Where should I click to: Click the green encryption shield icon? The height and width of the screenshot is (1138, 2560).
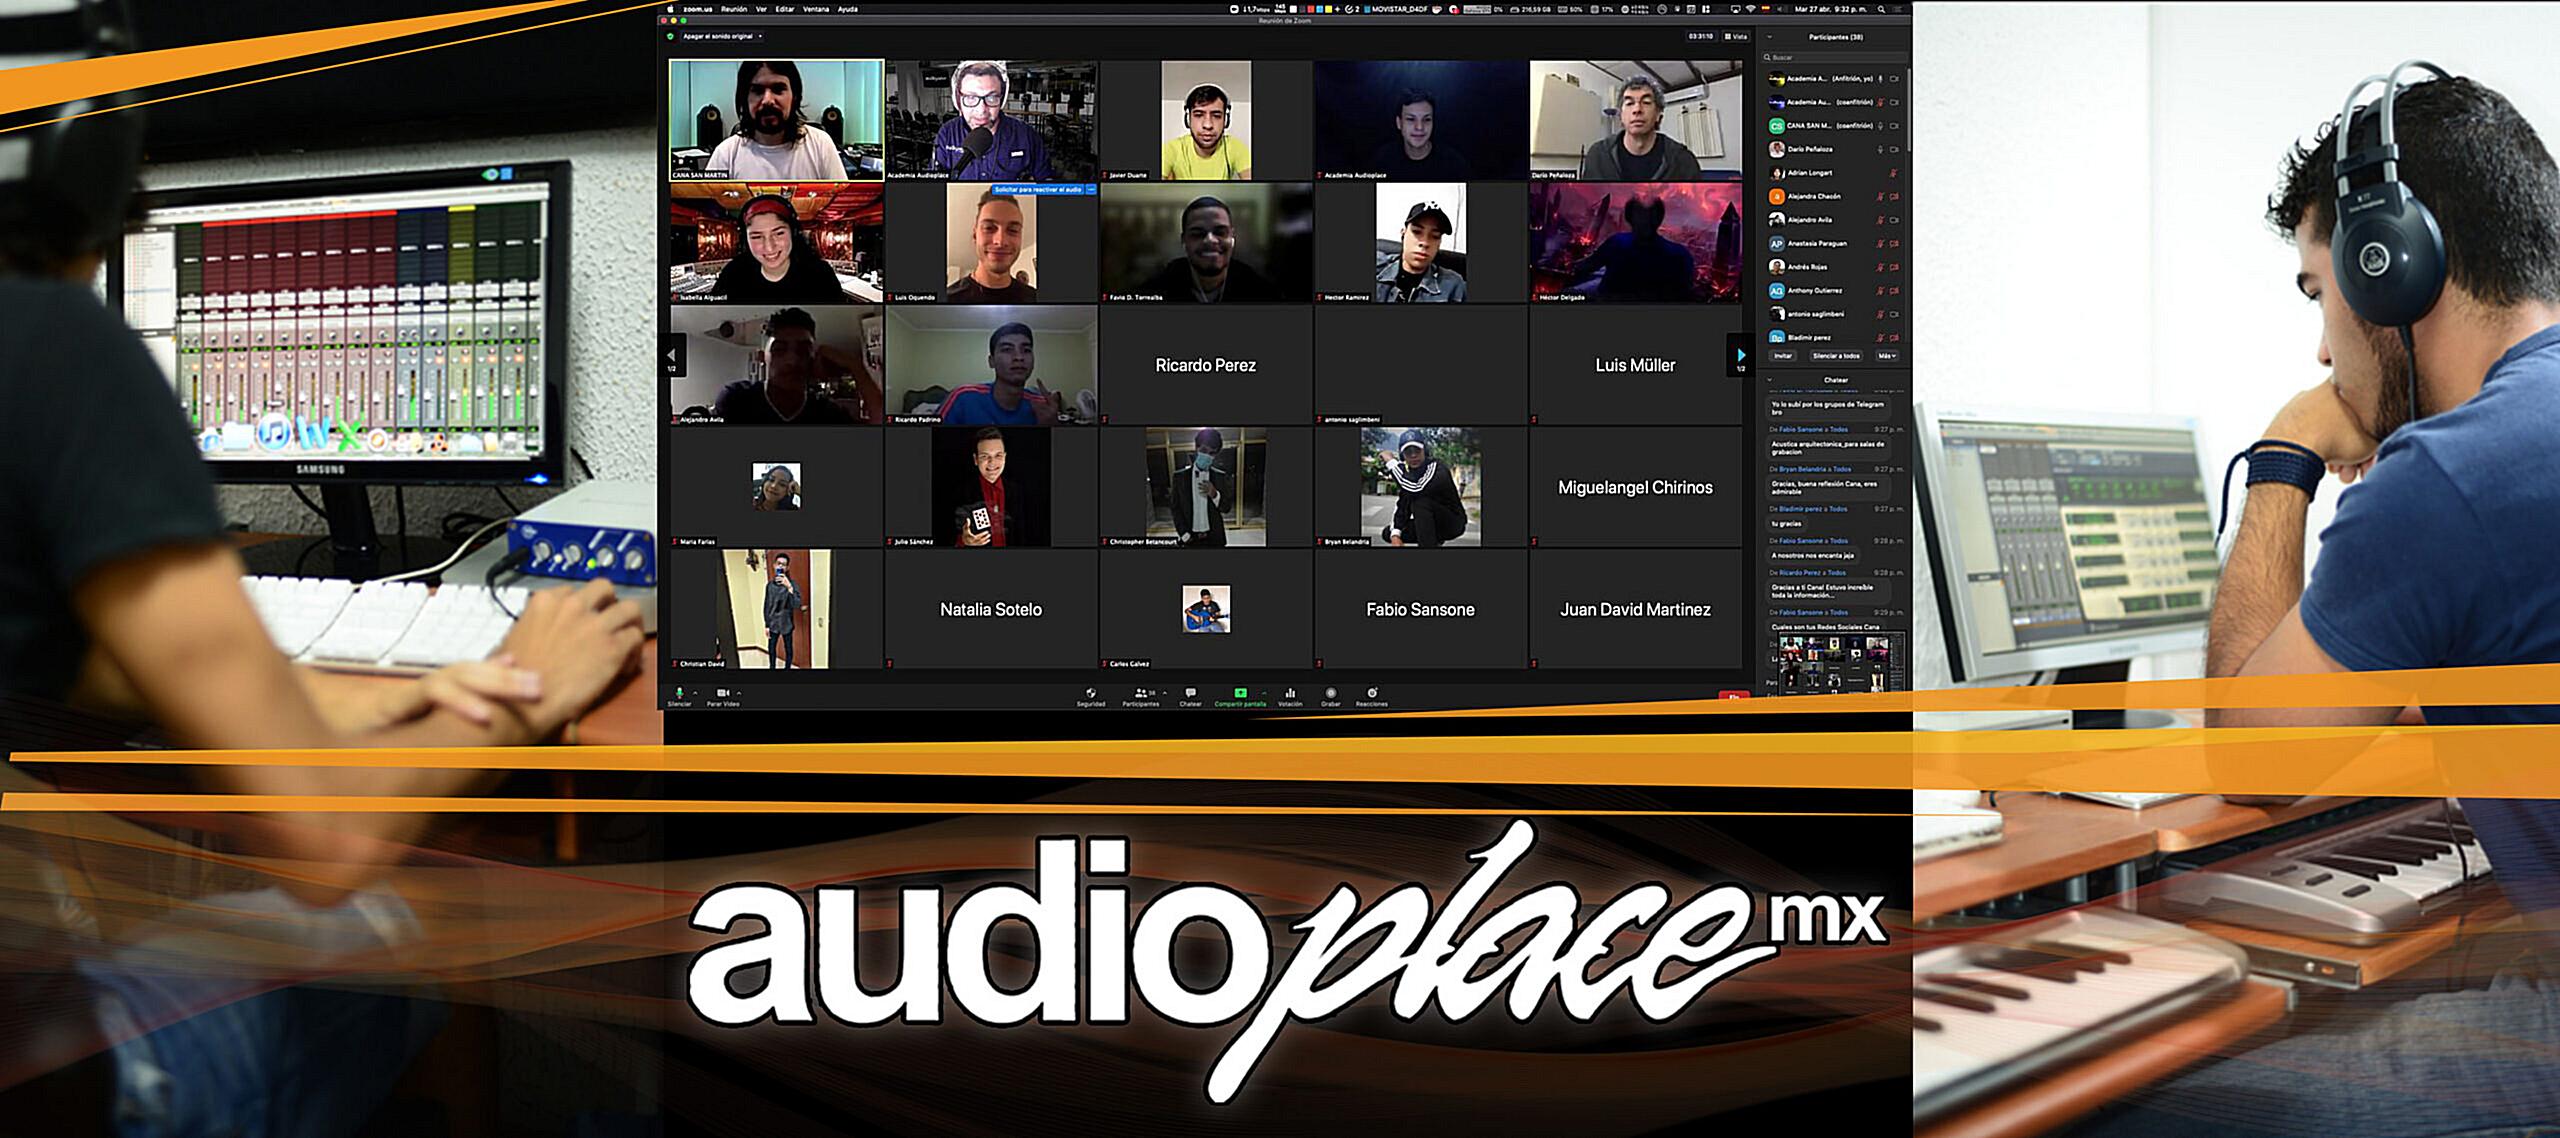point(671,37)
